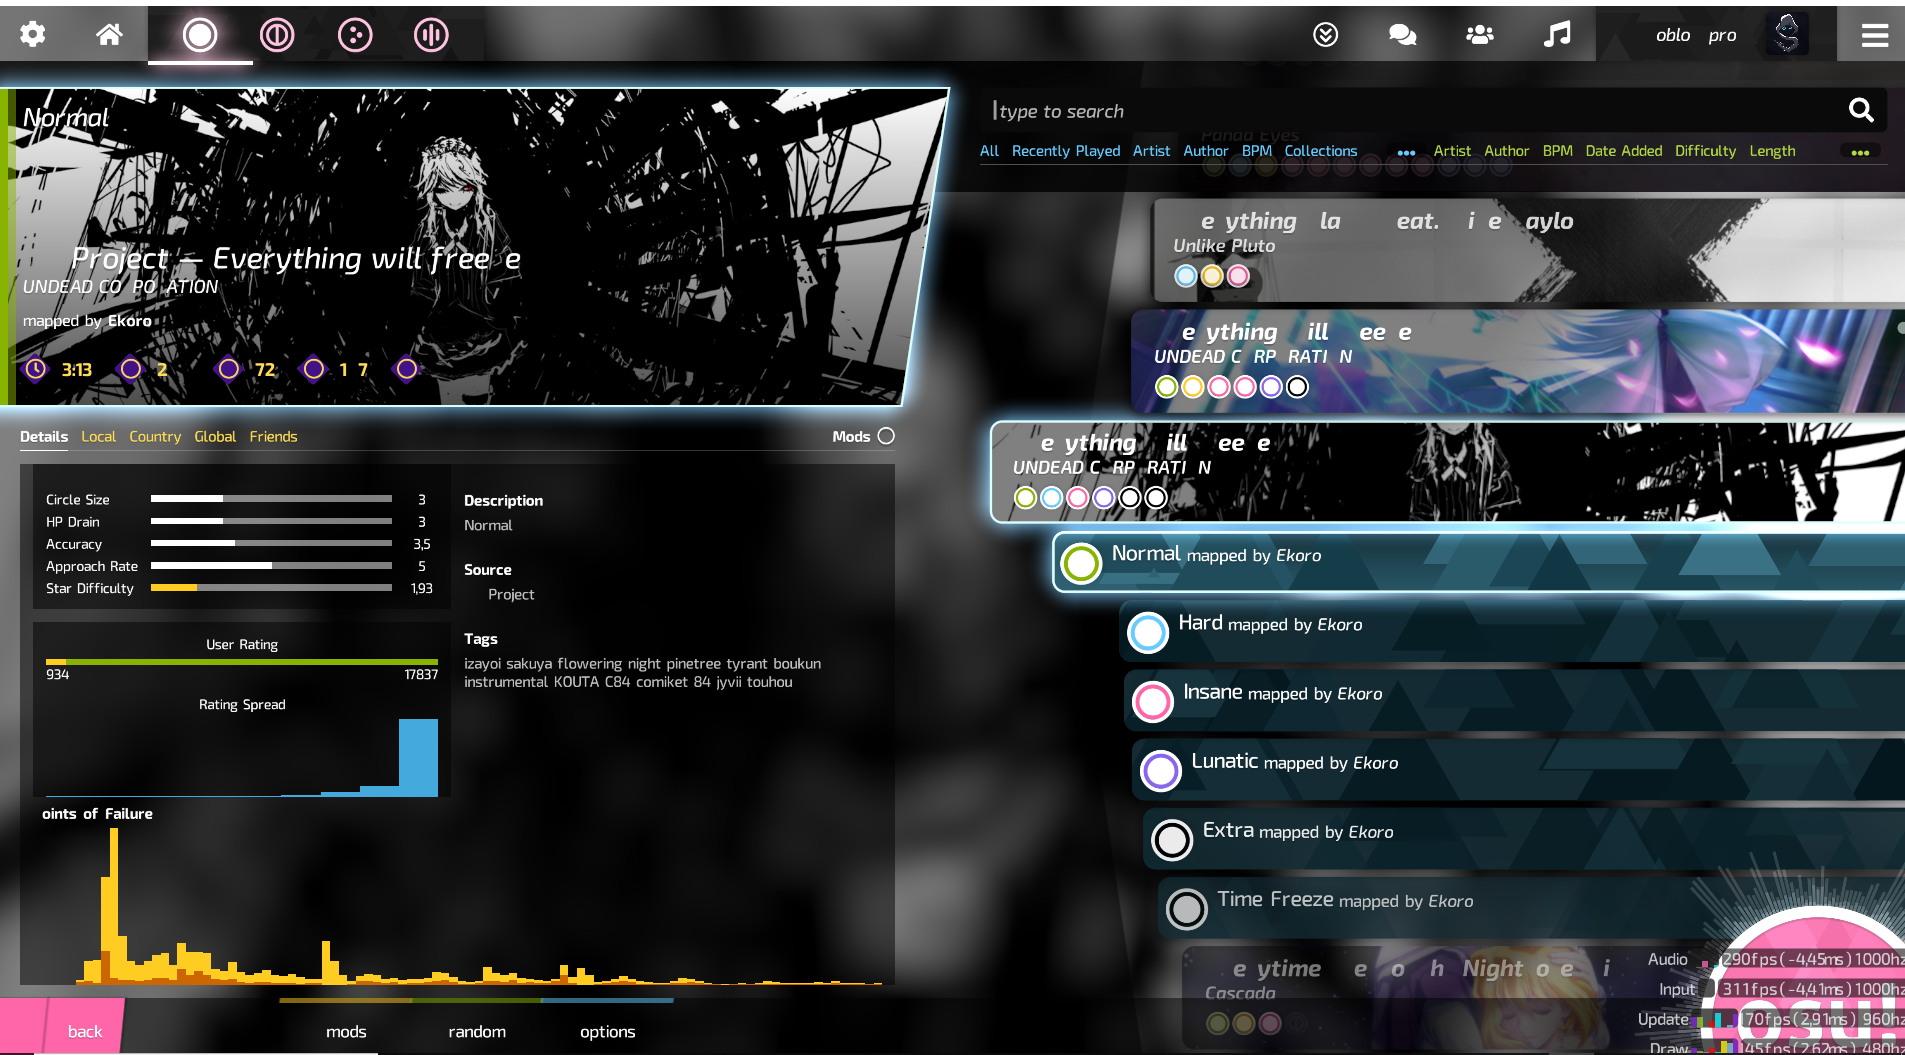Image resolution: width=1905 pixels, height=1055 pixels.
Task: Open the game settings gear icon
Action: pyautogui.click(x=32, y=33)
